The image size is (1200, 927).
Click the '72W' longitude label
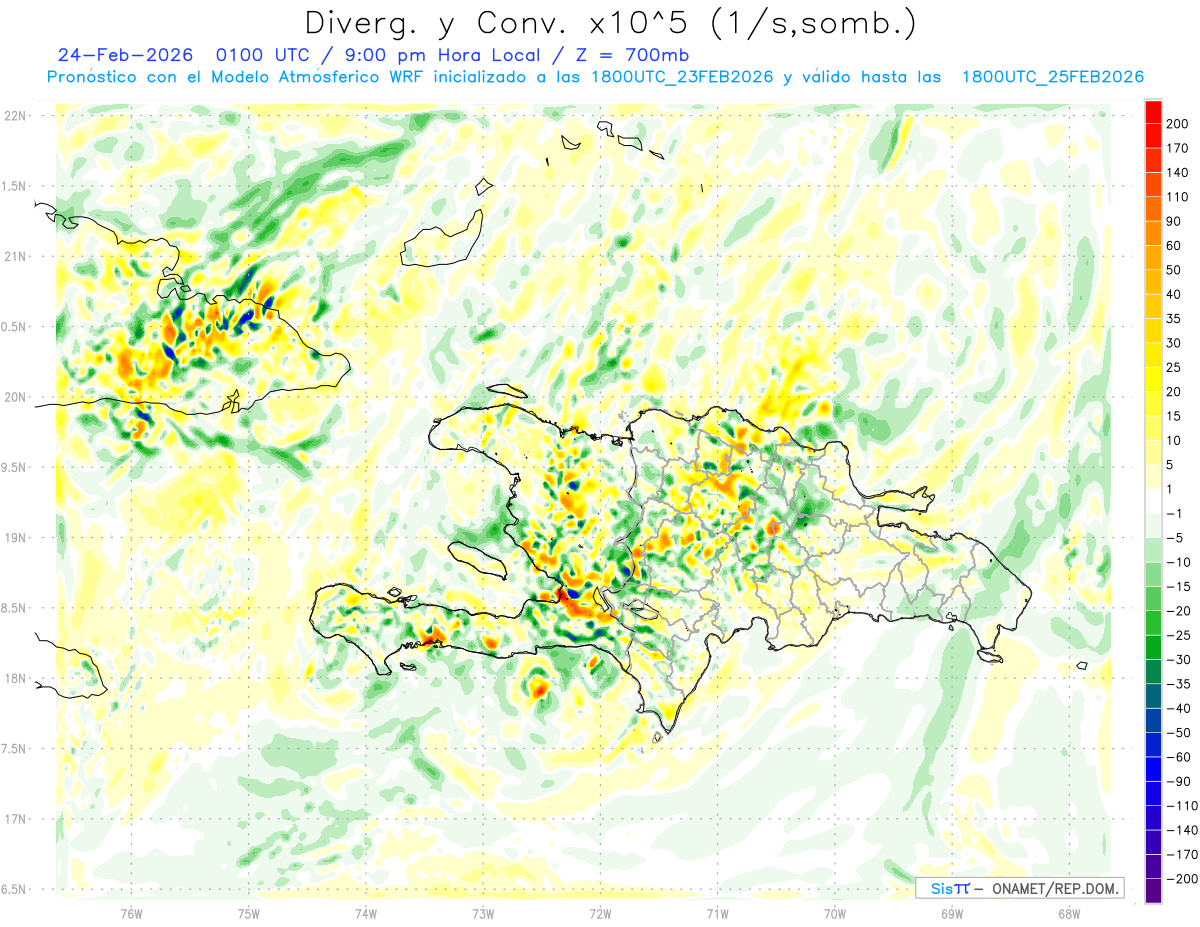point(600,913)
